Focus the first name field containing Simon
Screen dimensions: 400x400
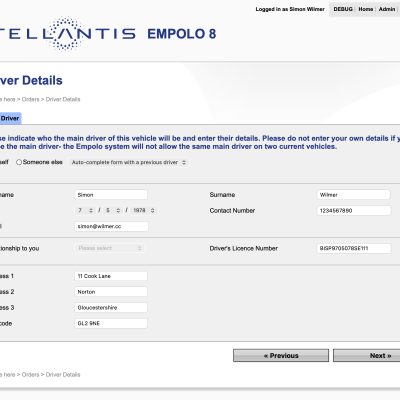click(111, 195)
